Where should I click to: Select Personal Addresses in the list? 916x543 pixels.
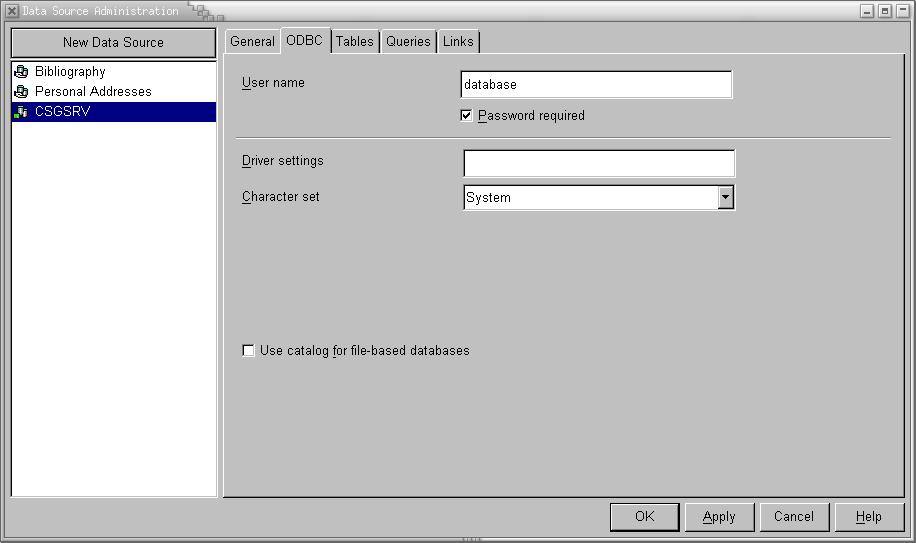114,92
